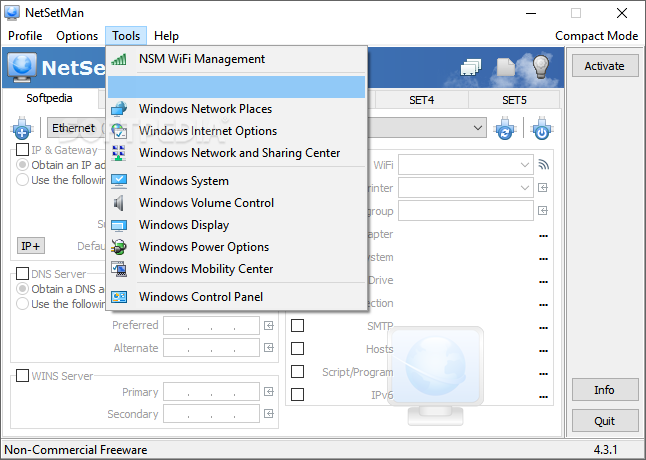Open Windows Network and Sharing Center
The height and width of the screenshot is (460, 646).
pyautogui.click(x=236, y=153)
